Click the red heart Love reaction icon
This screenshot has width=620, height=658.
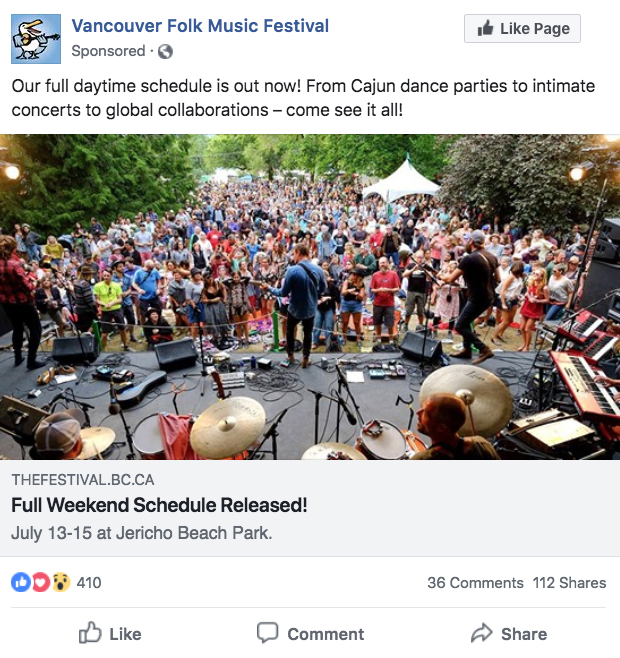[40, 582]
